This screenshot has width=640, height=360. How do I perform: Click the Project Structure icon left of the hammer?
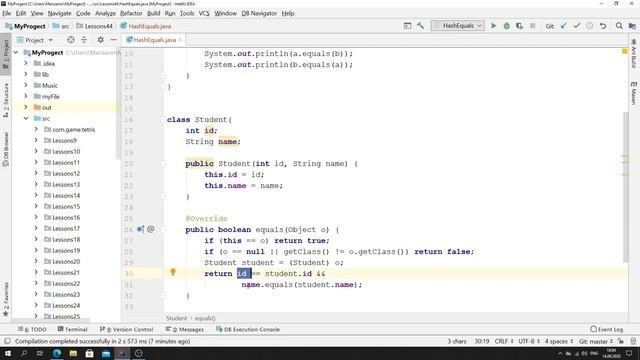coord(407,26)
